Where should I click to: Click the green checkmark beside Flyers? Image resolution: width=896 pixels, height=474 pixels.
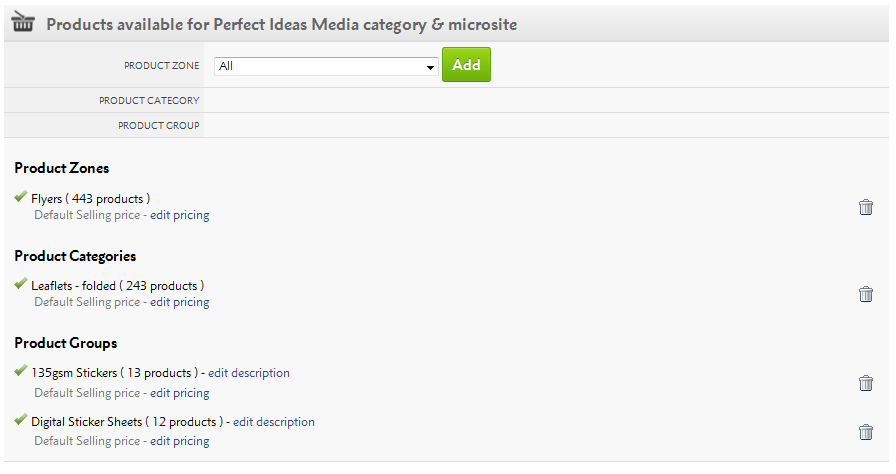click(x=21, y=197)
